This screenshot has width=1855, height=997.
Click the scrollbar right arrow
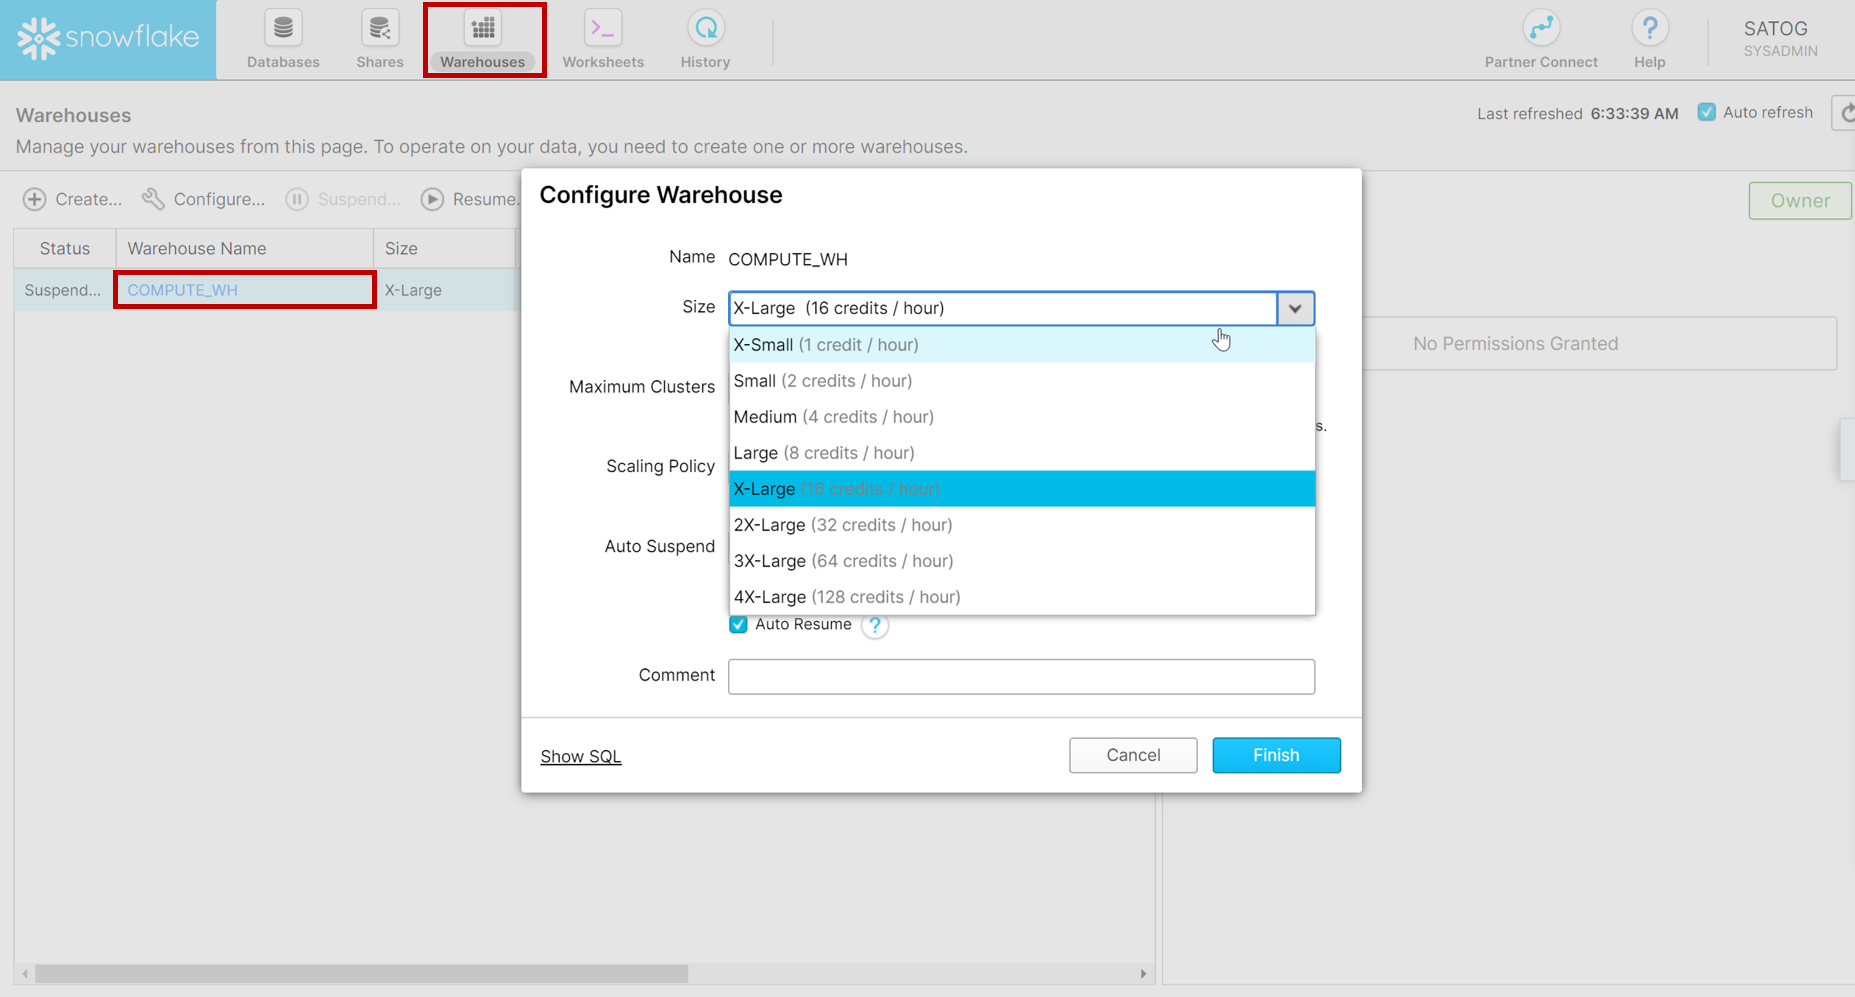coord(1143,973)
